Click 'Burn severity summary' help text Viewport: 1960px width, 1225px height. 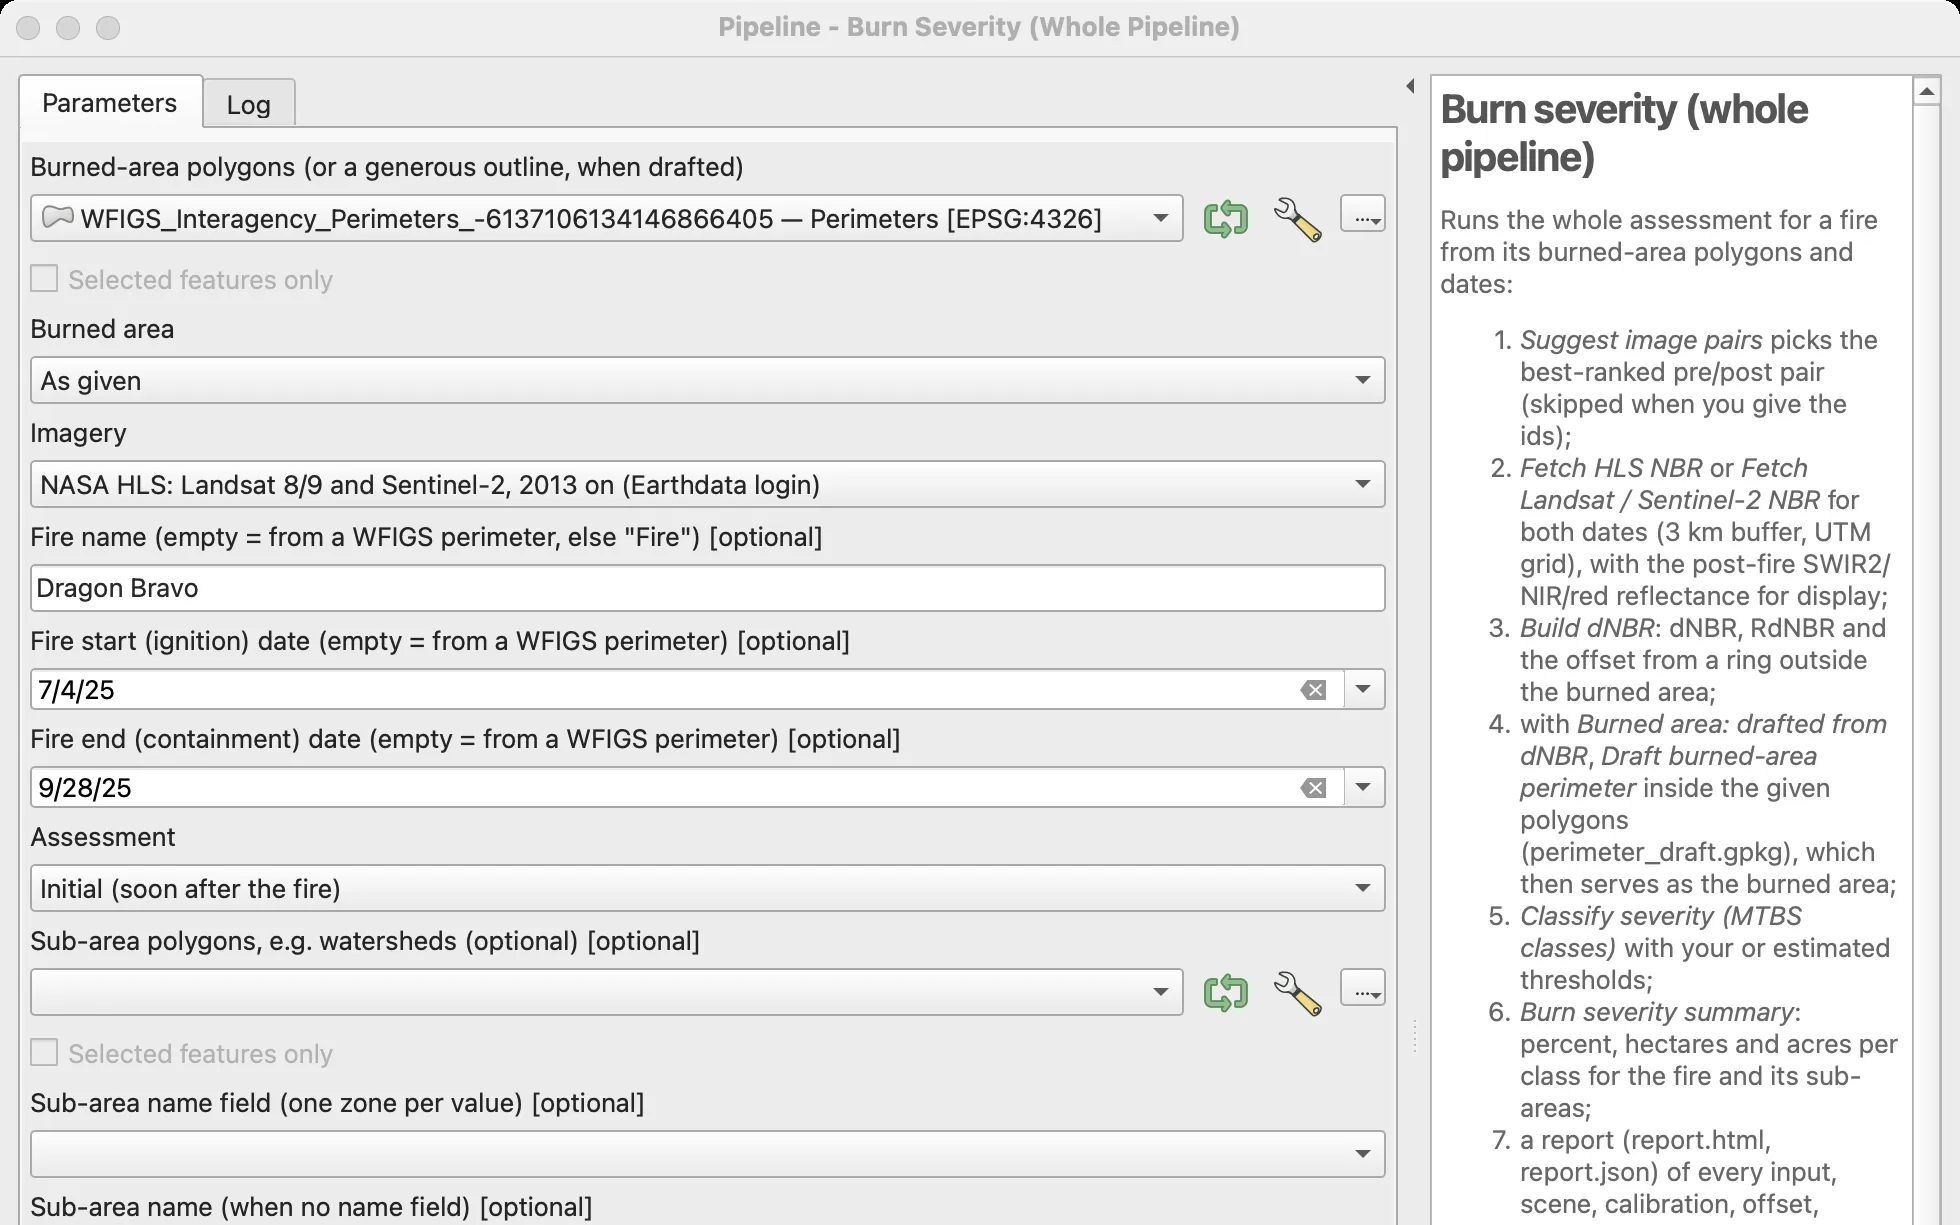pos(1657,1012)
